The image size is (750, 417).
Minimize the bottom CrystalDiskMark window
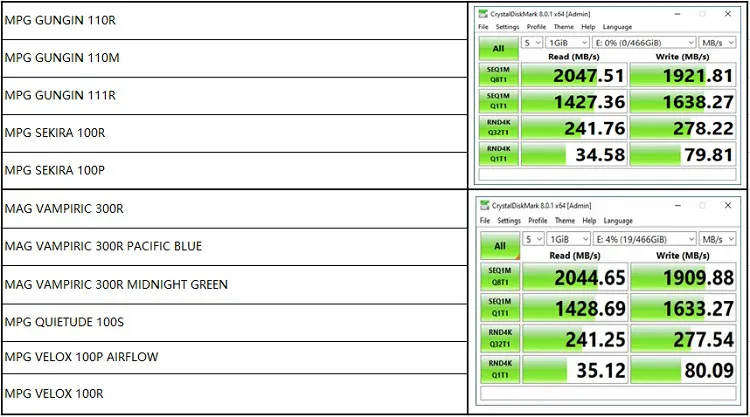tap(678, 206)
